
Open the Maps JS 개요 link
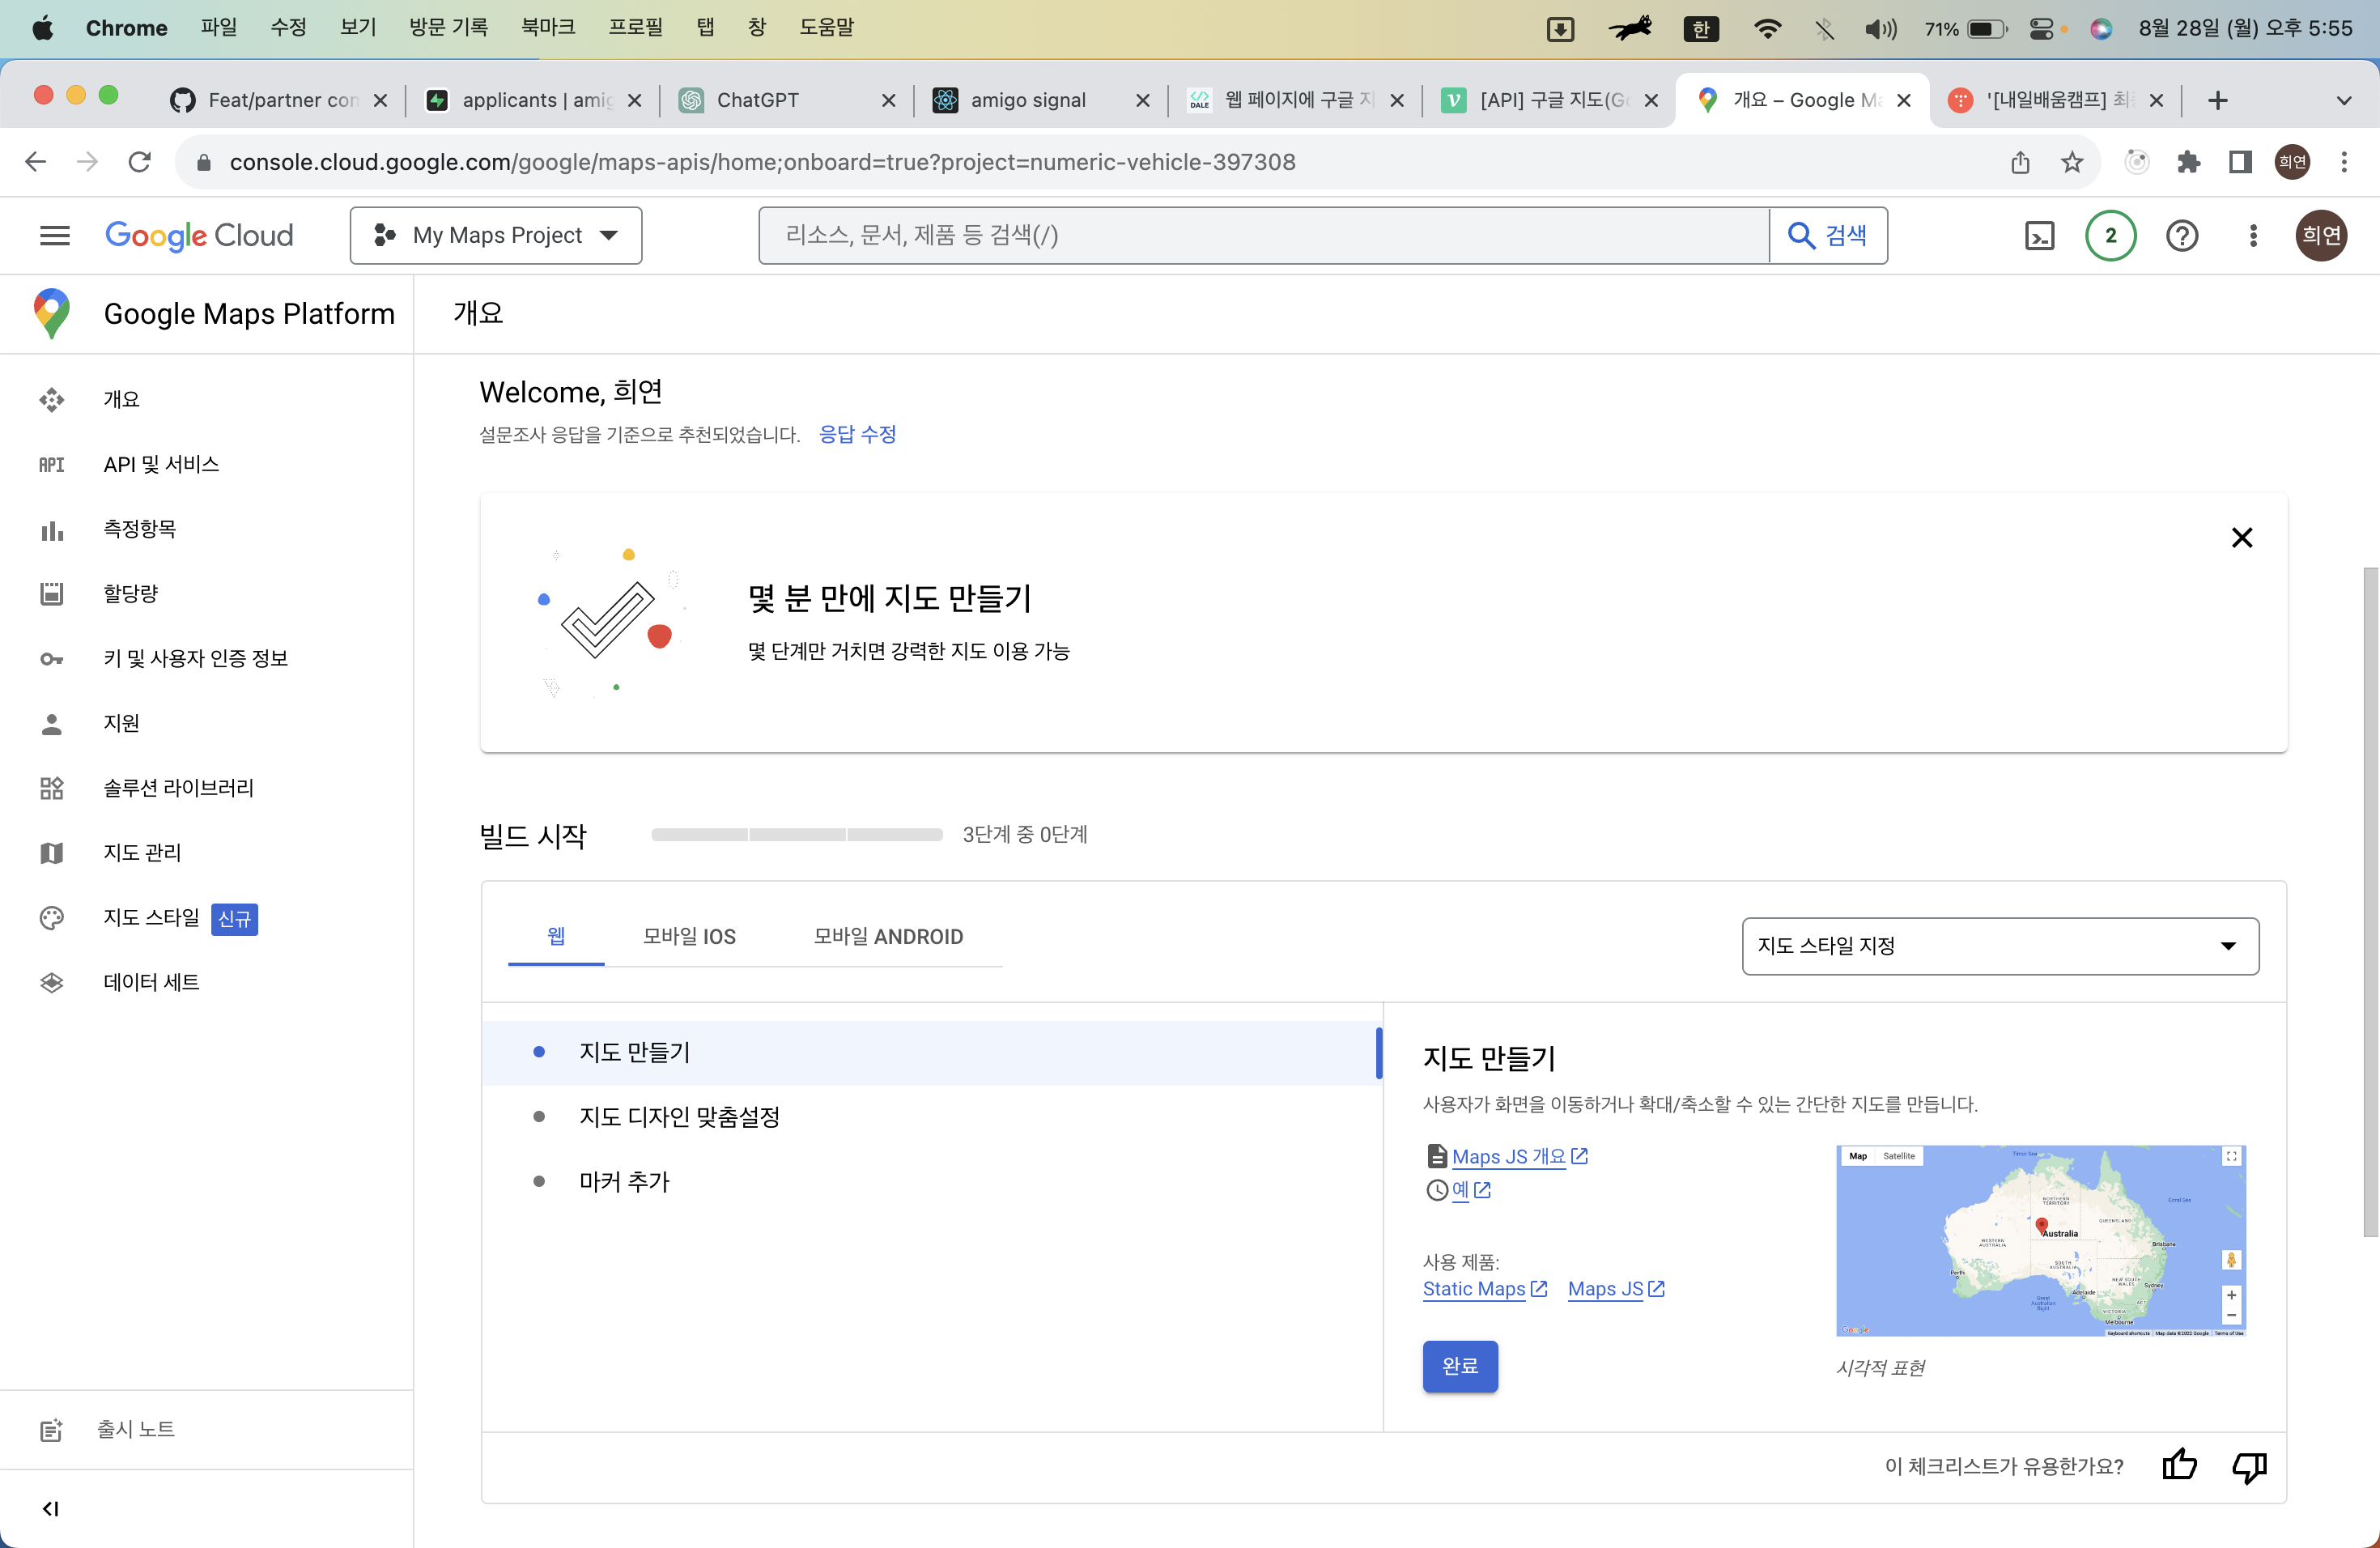click(x=1519, y=1157)
